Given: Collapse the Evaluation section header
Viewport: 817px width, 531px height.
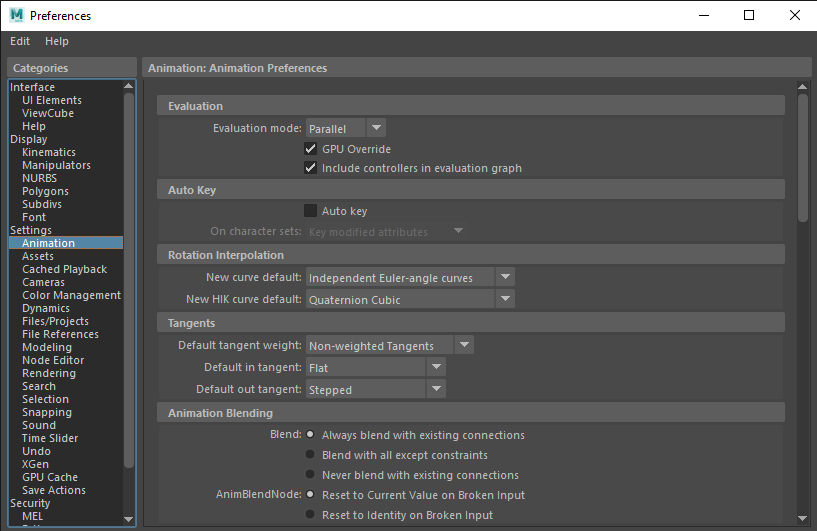Looking at the screenshot, I should (x=471, y=106).
